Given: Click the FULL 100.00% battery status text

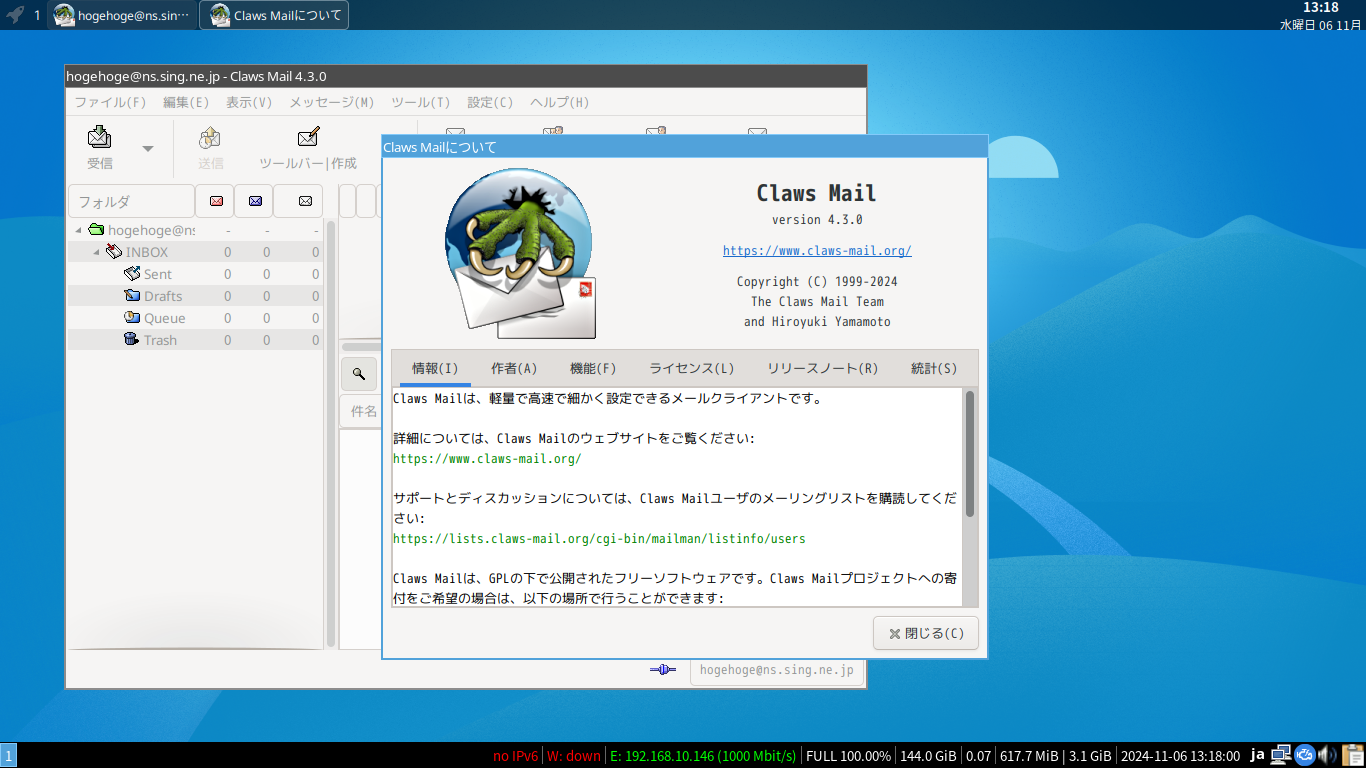Looking at the screenshot, I should click(x=848, y=756).
